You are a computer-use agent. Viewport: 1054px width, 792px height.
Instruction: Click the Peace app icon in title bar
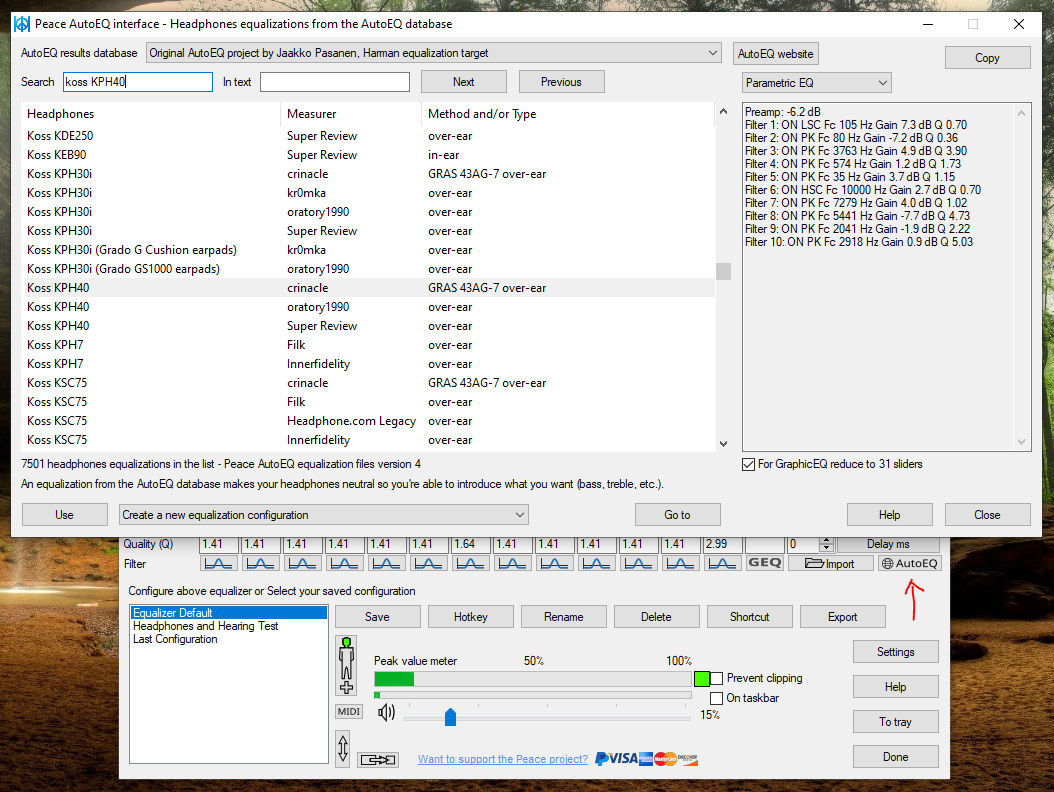click(22, 24)
